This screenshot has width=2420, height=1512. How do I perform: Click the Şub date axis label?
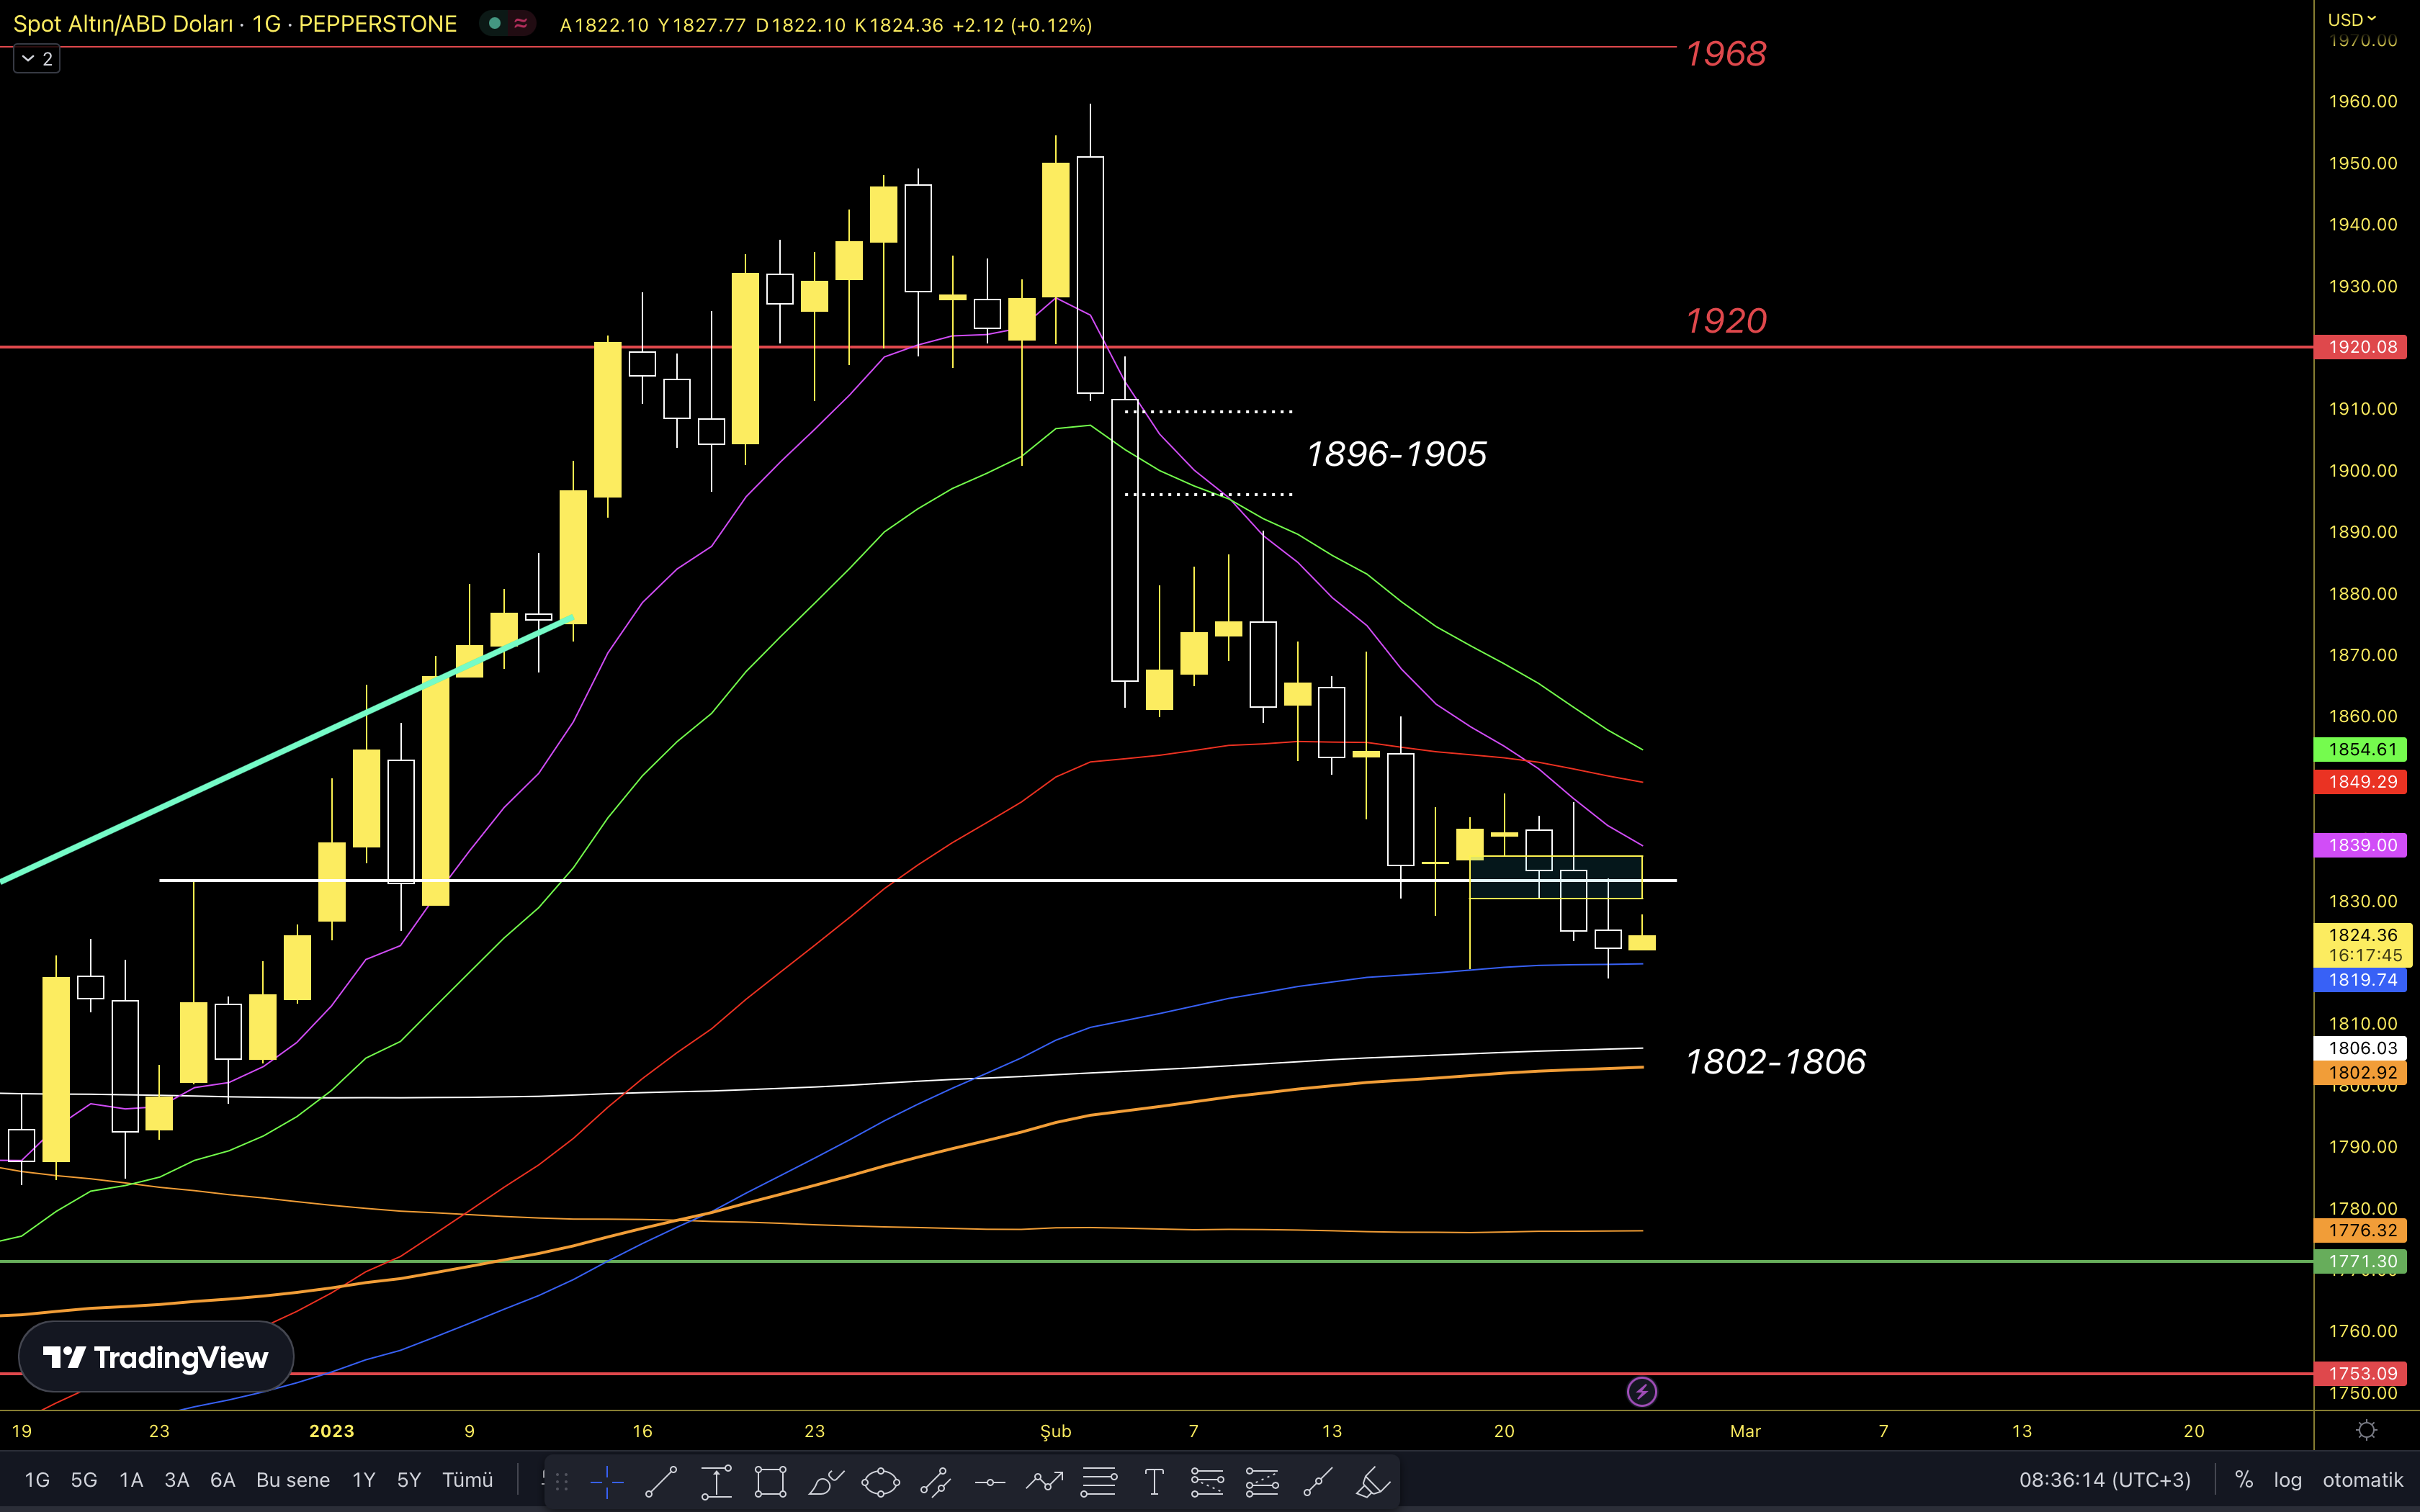(1055, 1431)
